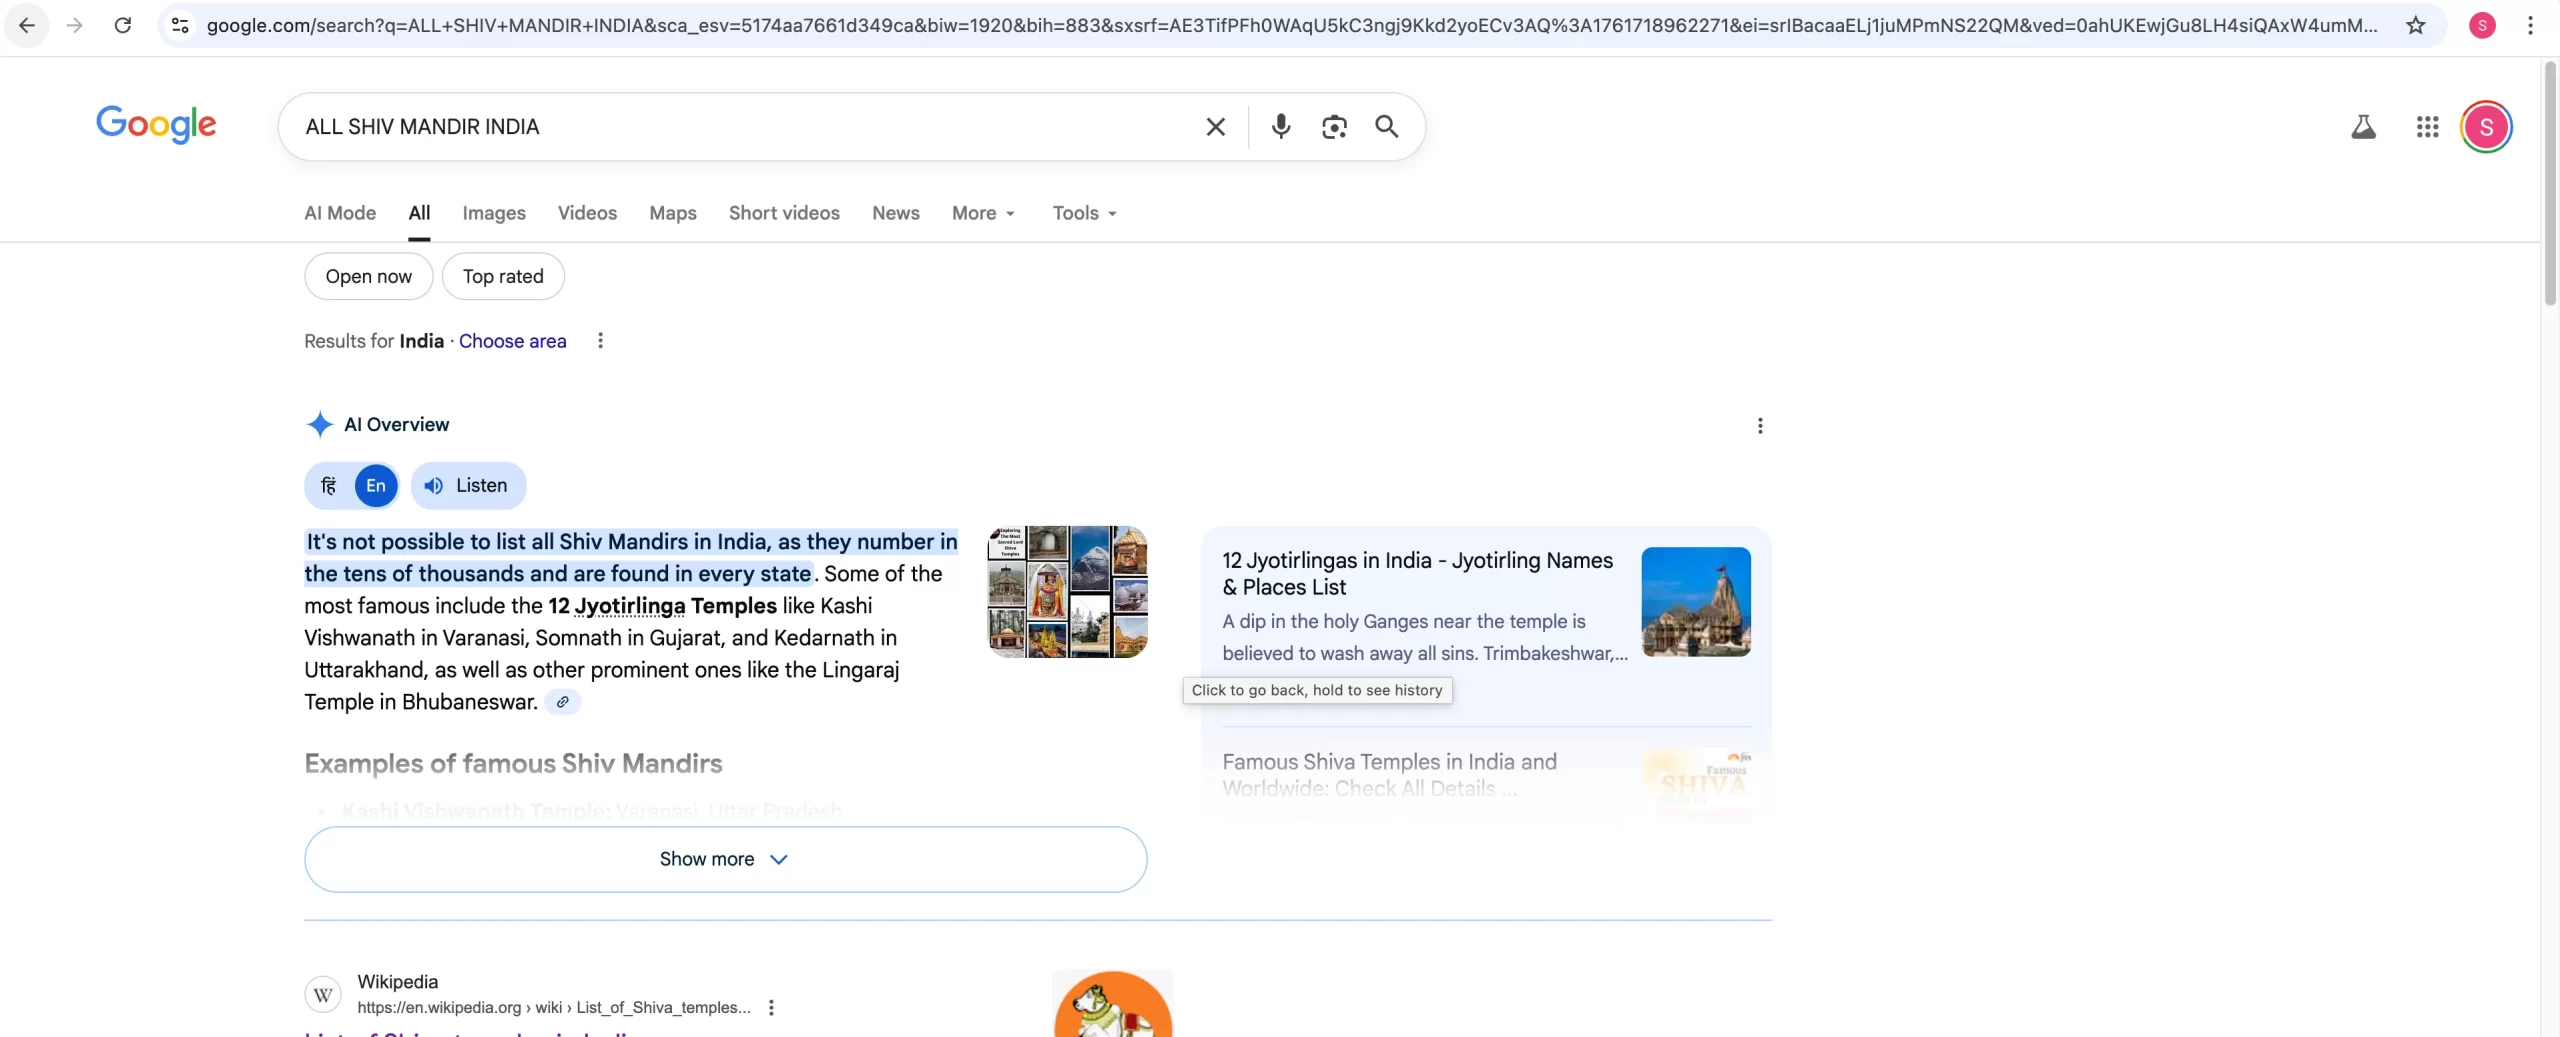Image resolution: width=2560 pixels, height=1037 pixels.
Task: Copy the AI Overview link icon
Action: [563, 702]
